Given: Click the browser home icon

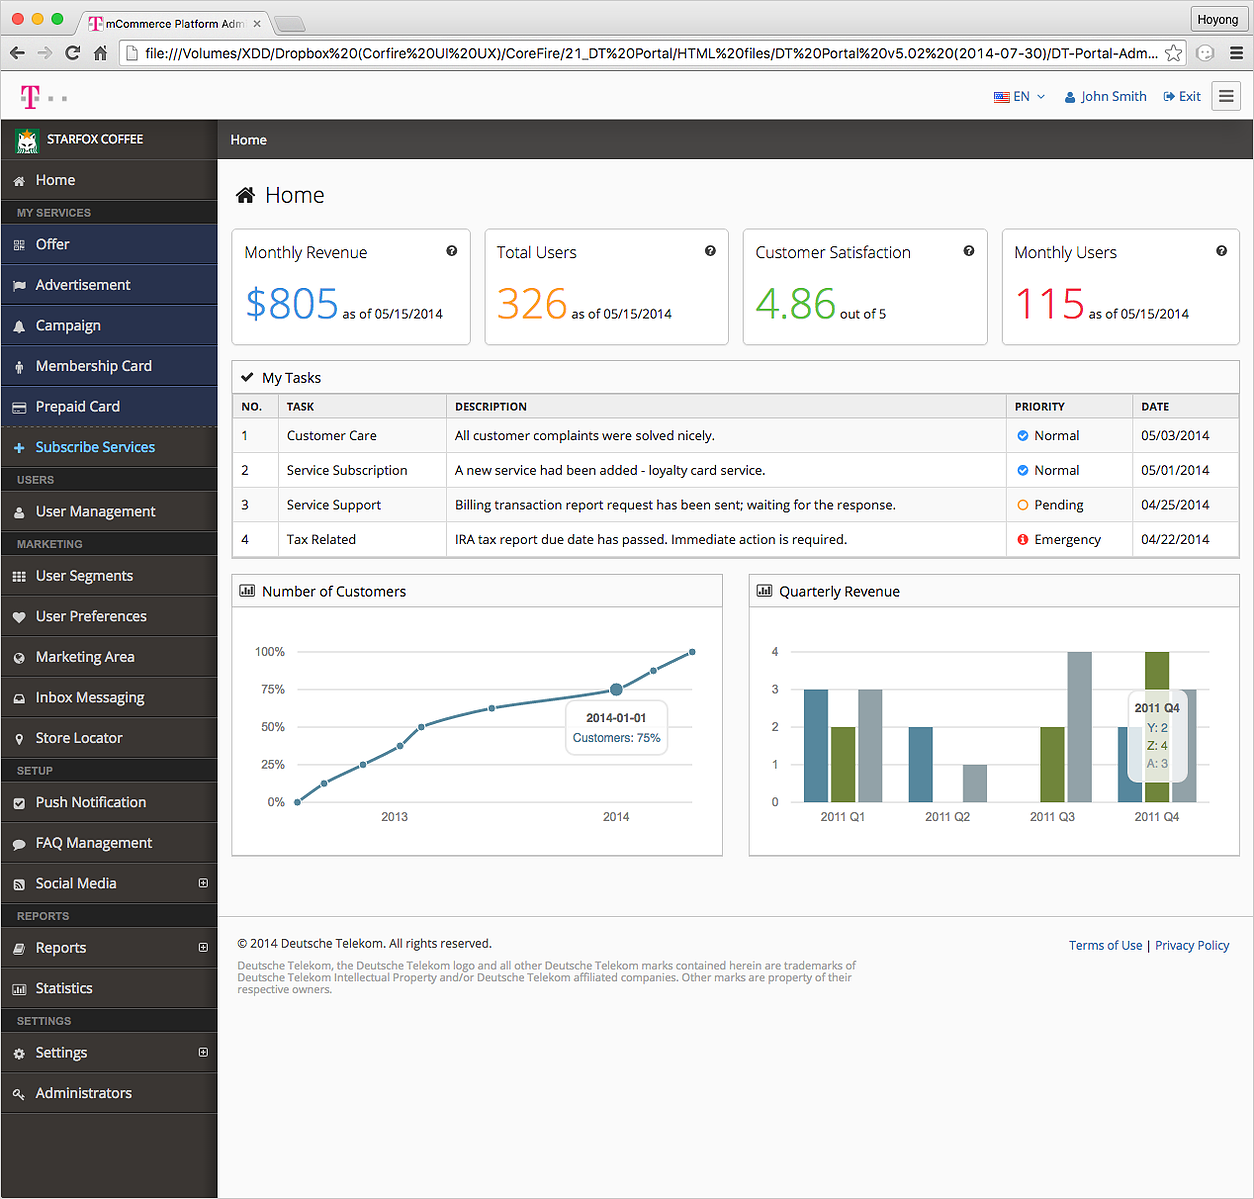Looking at the screenshot, I should pyautogui.click(x=100, y=53).
